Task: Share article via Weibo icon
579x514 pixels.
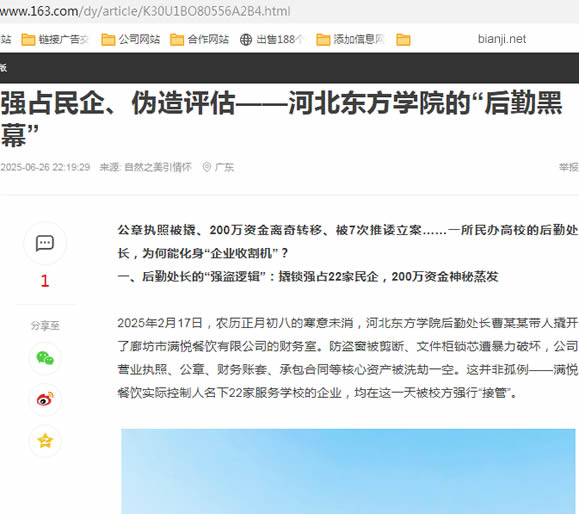Action: pyautogui.click(x=45, y=399)
